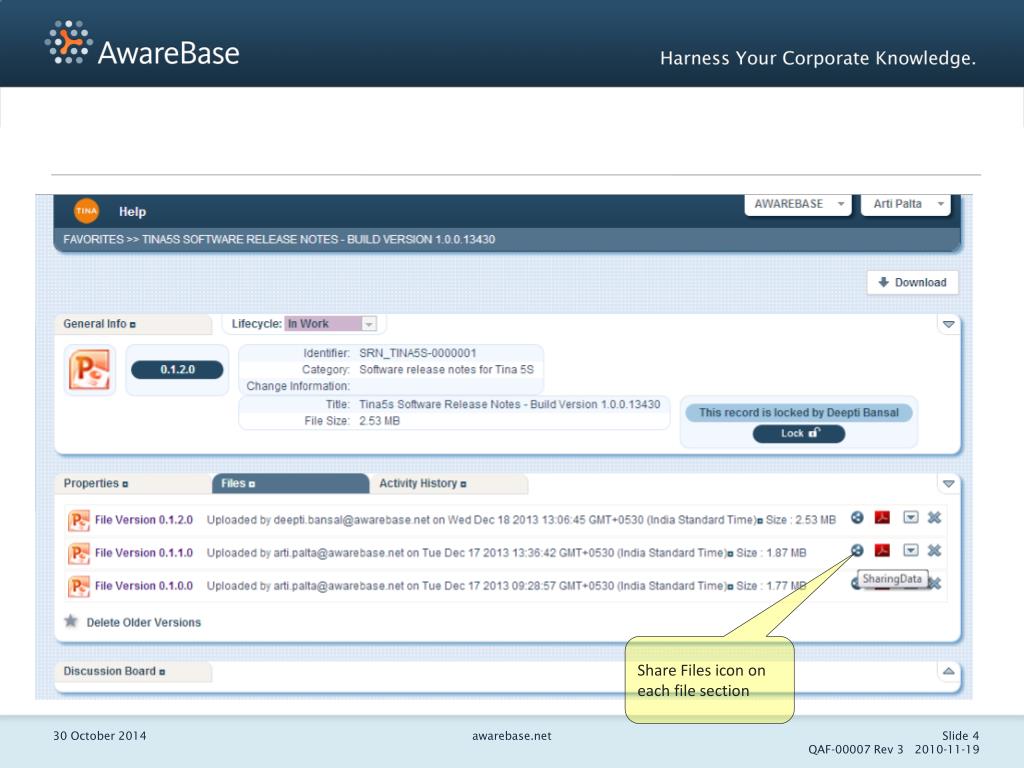Click PowerPoint icon of File Version 0.1.2.0
Screen dimensions: 1024x768
point(78,520)
